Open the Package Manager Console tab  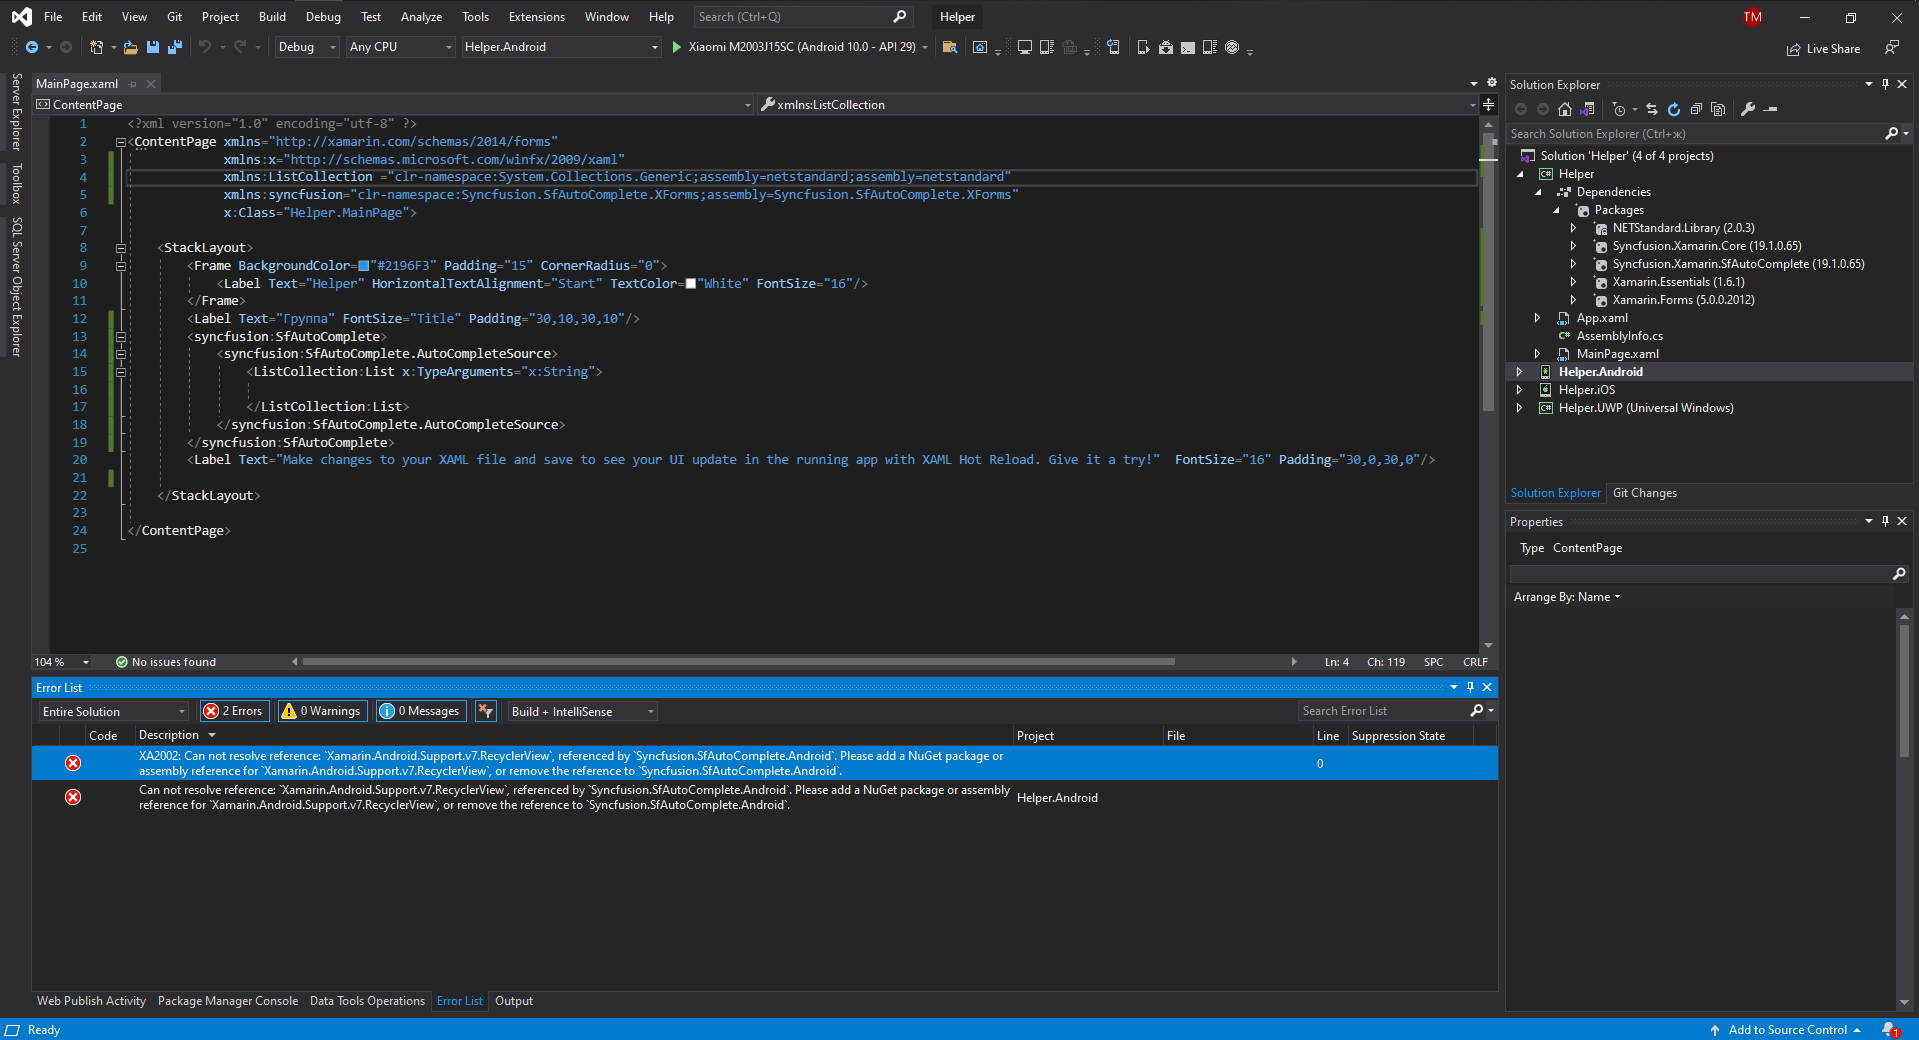pyautogui.click(x=228, y=1001)
